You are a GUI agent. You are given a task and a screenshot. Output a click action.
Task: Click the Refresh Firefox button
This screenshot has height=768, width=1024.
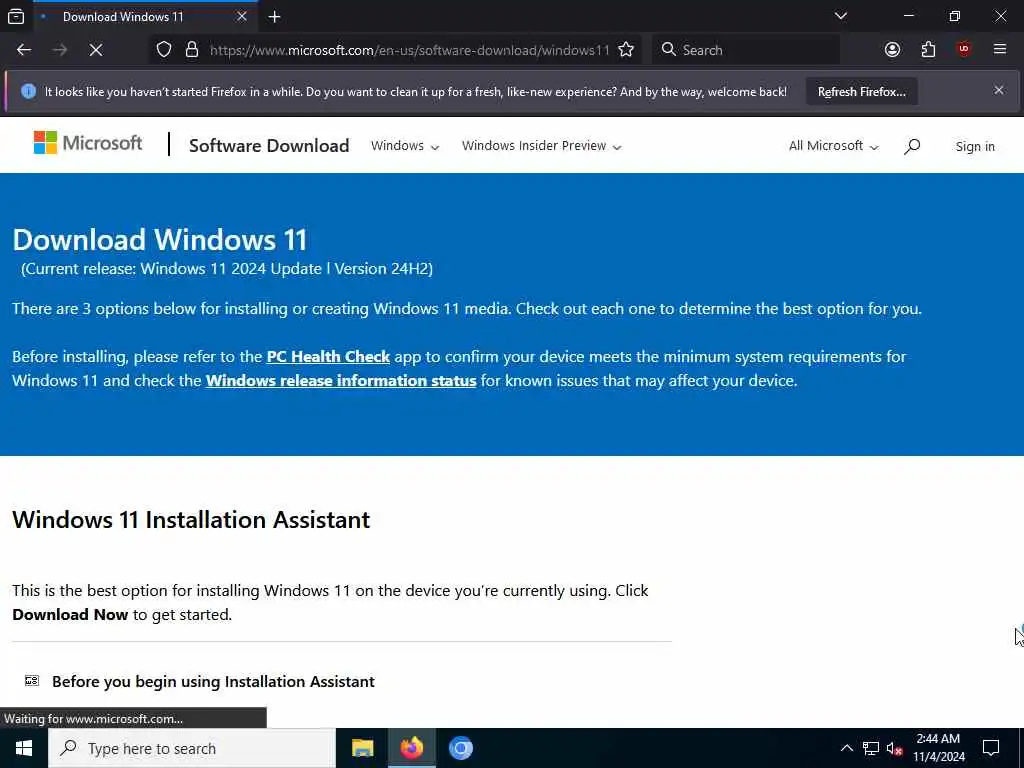coord(861,91)
